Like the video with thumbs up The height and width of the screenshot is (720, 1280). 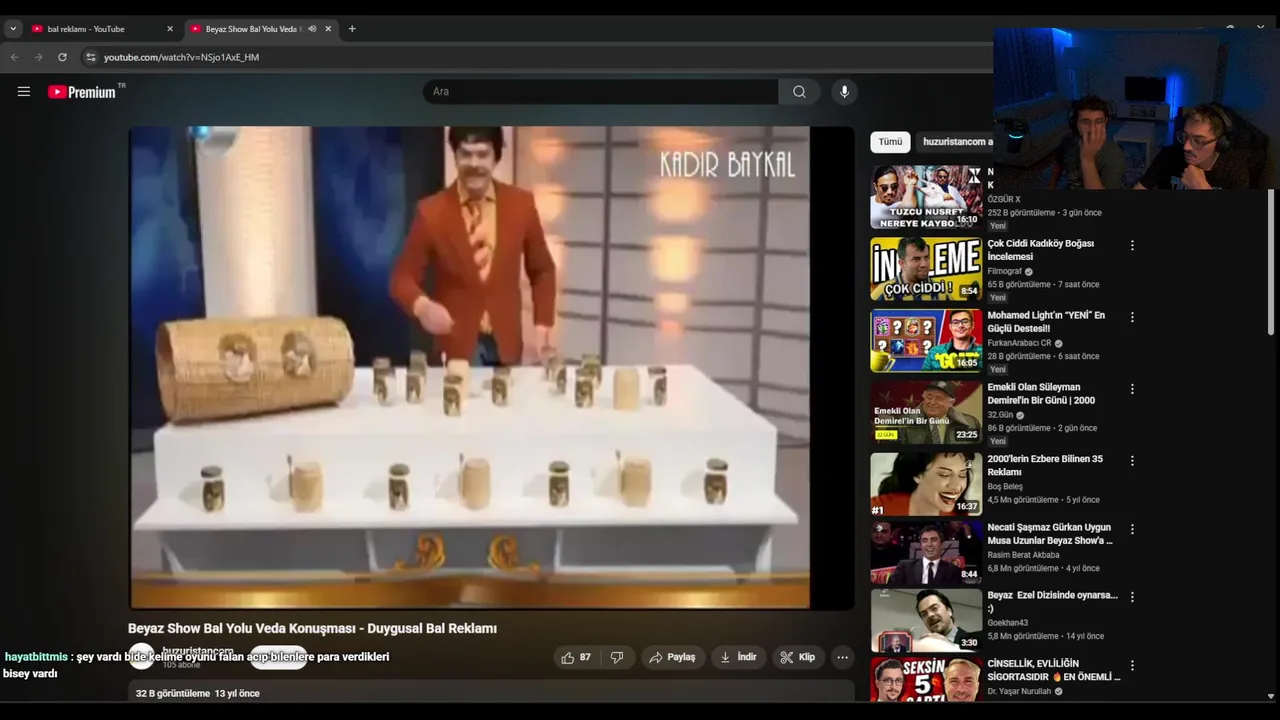576,657
